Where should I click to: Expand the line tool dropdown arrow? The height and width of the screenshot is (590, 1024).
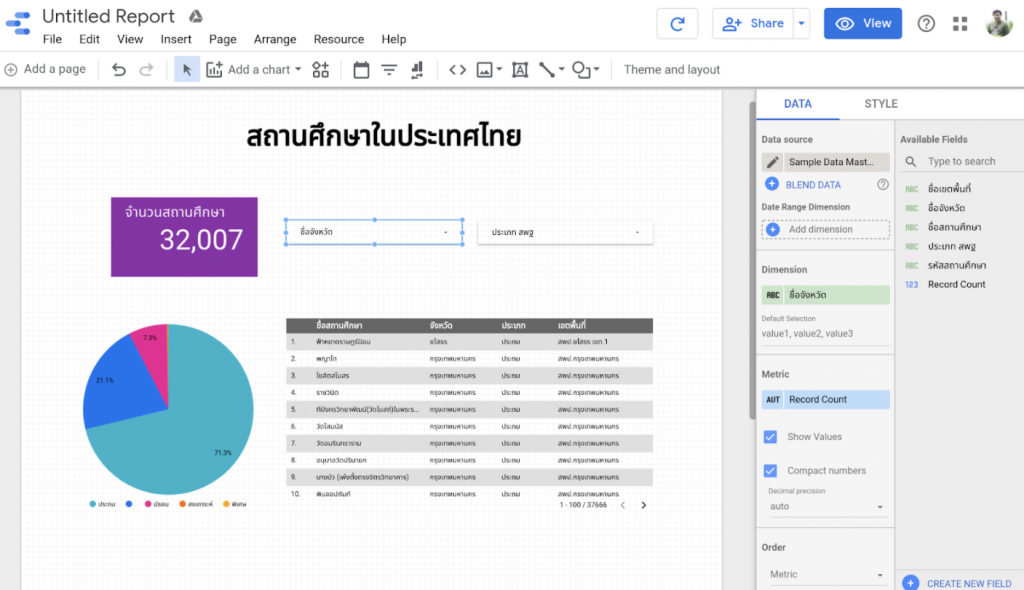[x=562, y=69]
